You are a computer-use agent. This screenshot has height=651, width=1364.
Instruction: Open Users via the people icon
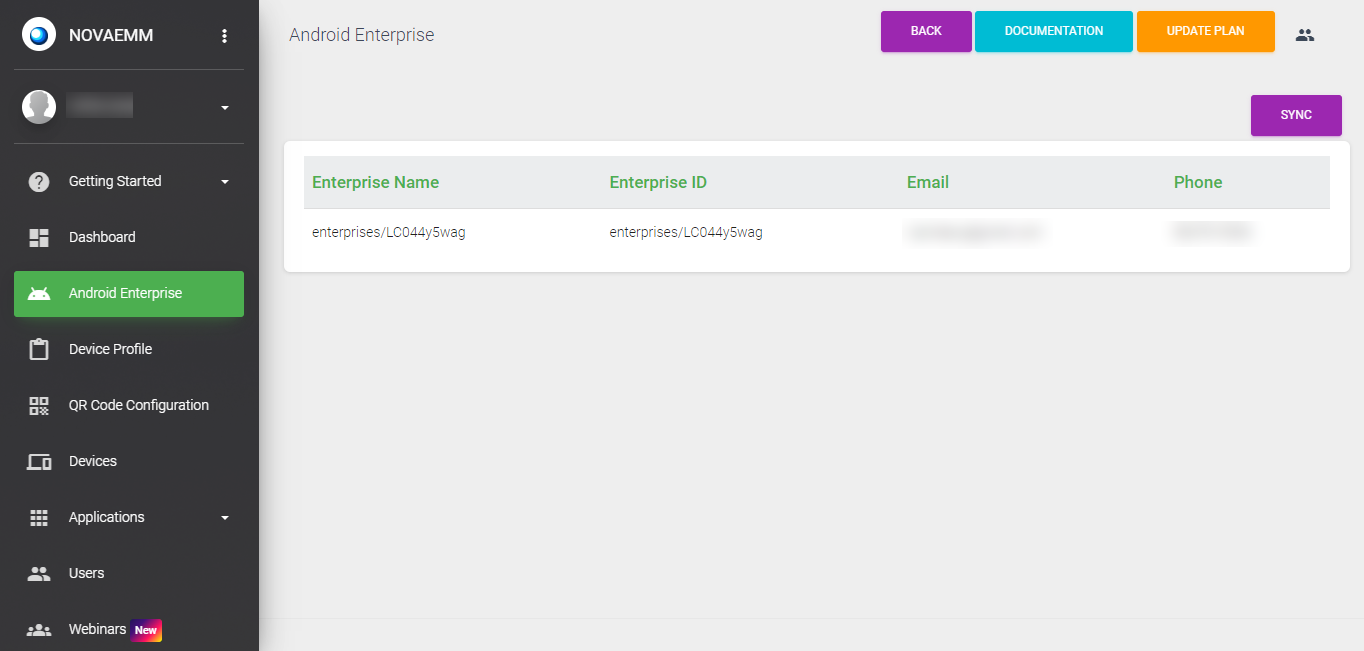(38, 573)
